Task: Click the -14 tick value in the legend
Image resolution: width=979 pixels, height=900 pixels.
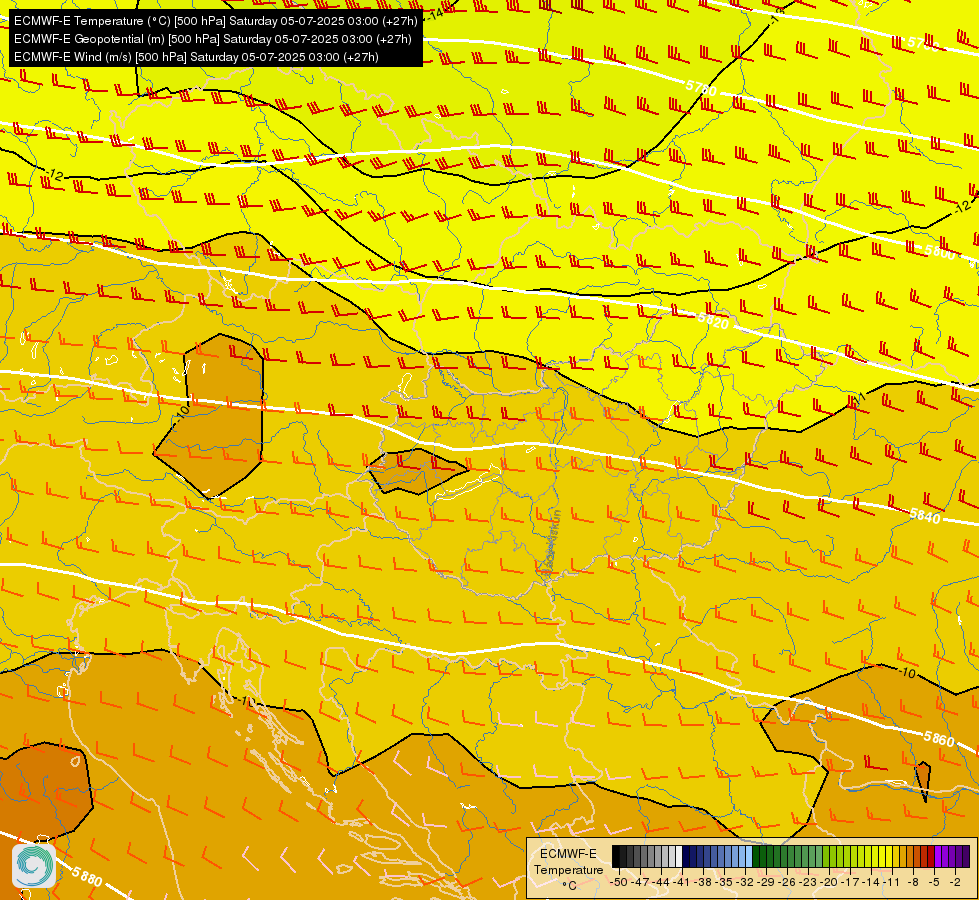Action: 871,882
